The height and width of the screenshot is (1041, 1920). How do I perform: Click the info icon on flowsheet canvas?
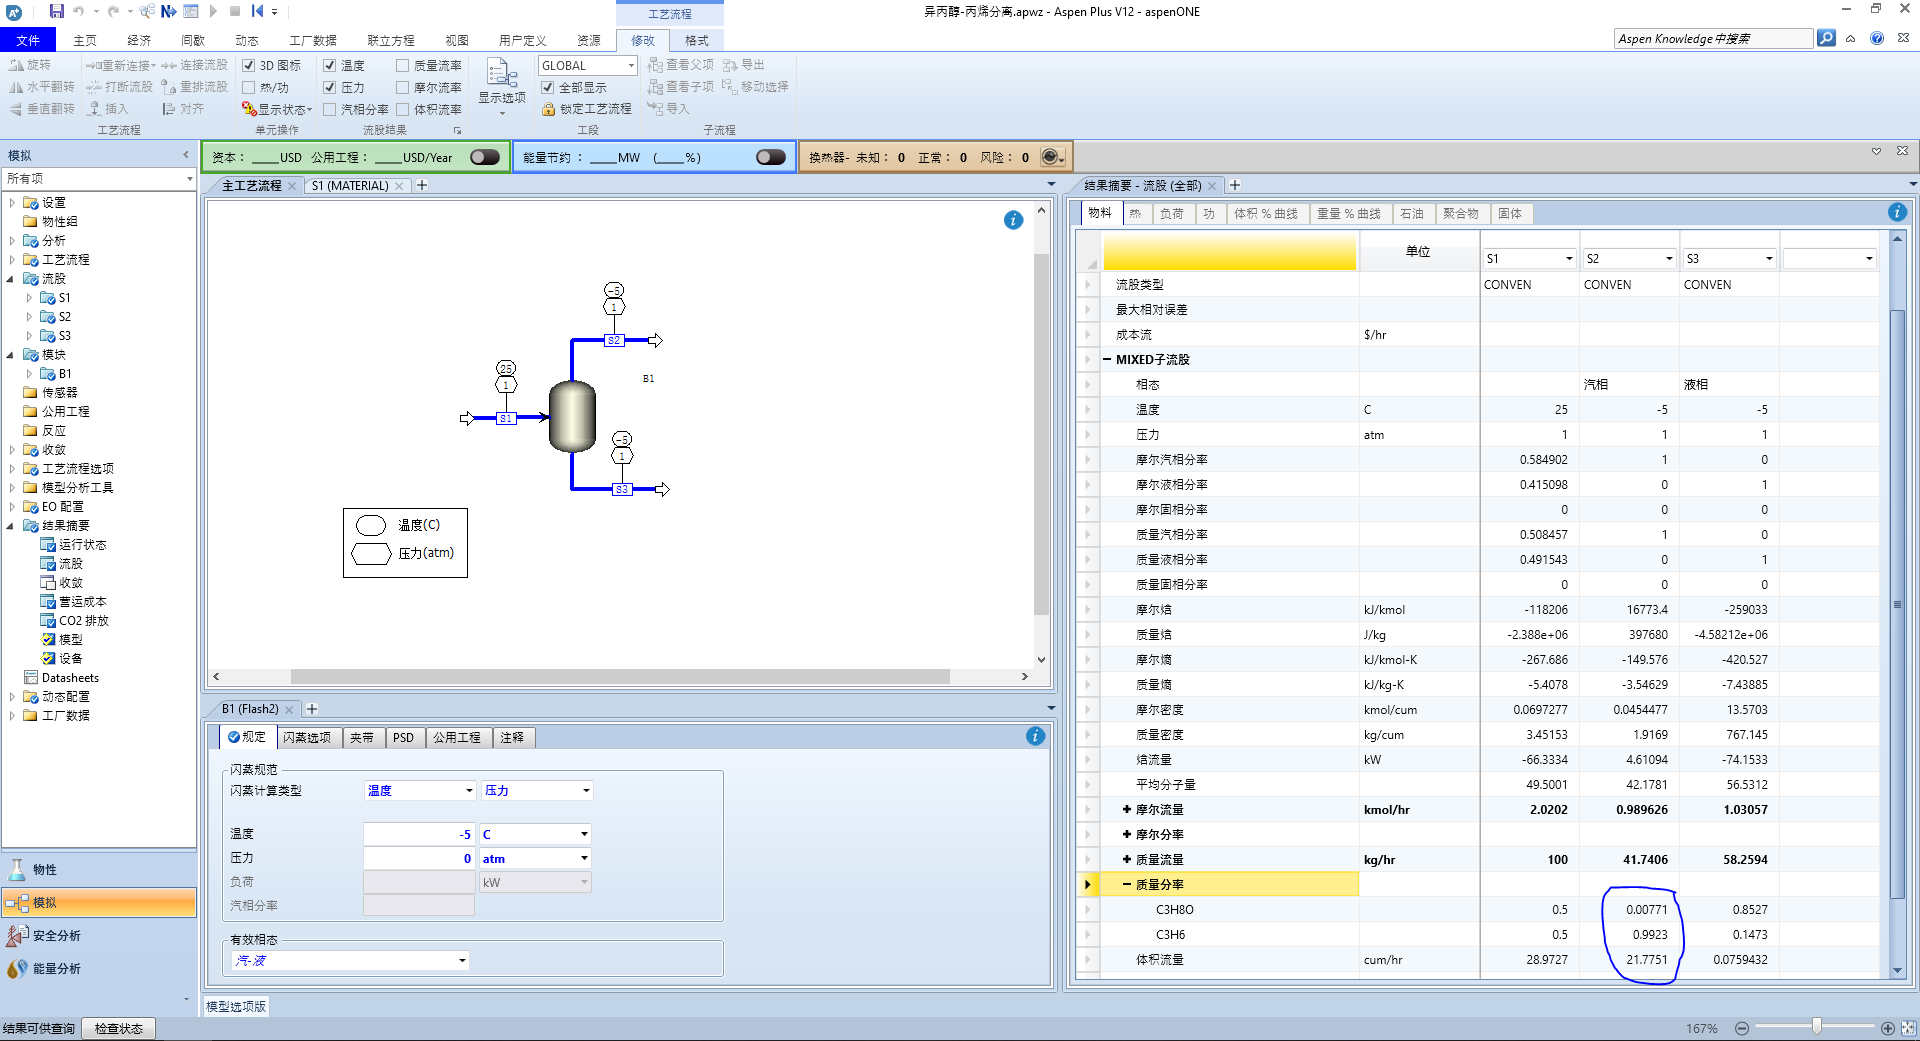pyautogui.click(x=1013, y=220)
